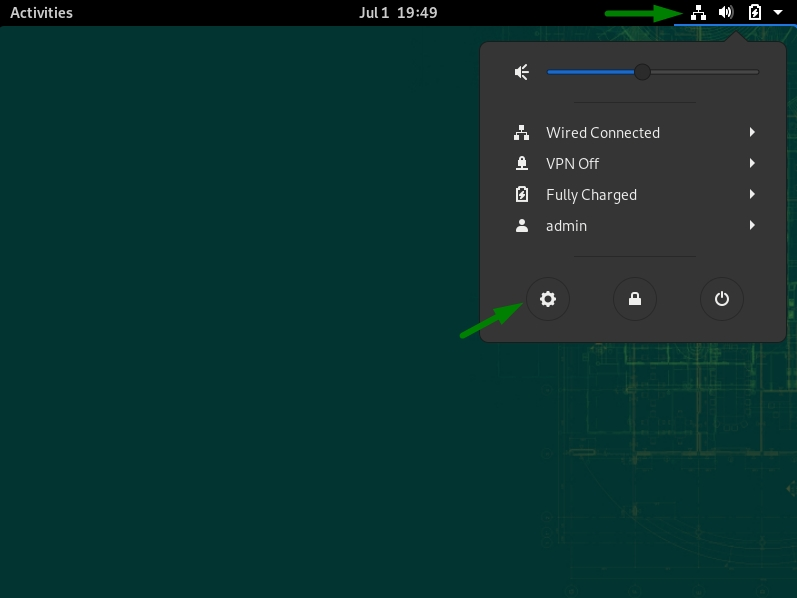Expand the admin user submenu arrow

pyautogui.click(x=752, y=225)
